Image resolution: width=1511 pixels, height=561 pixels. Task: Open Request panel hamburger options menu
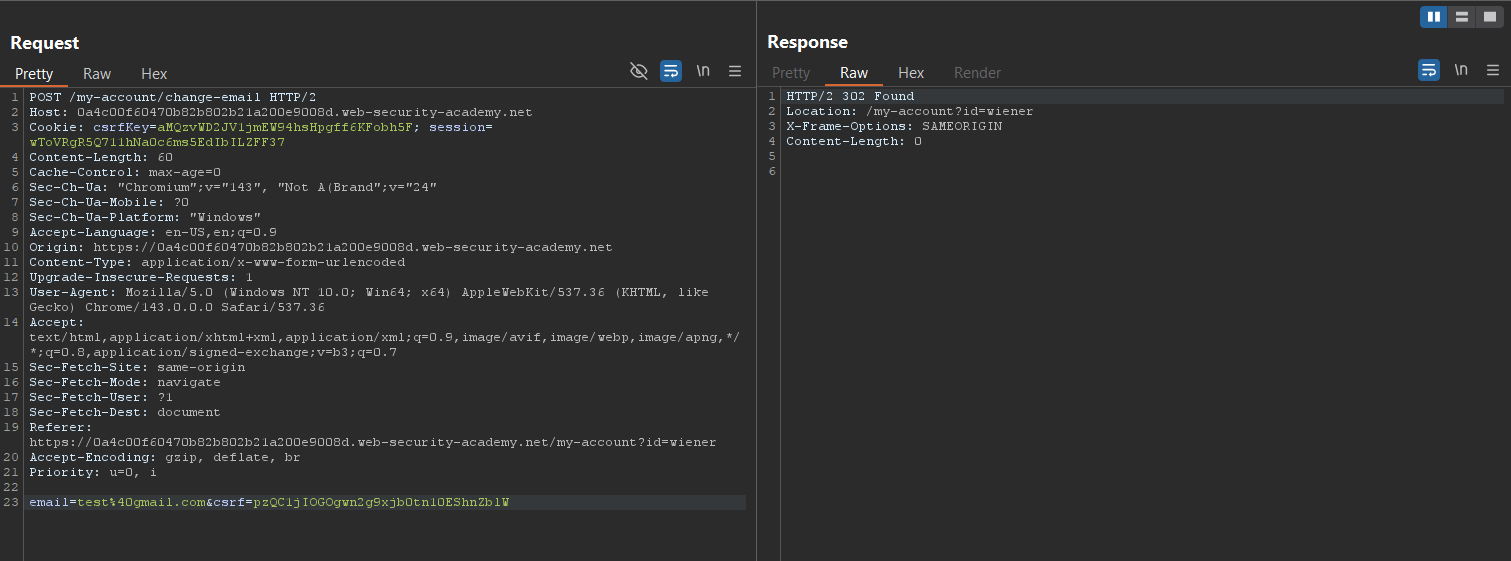click(735, 70)
